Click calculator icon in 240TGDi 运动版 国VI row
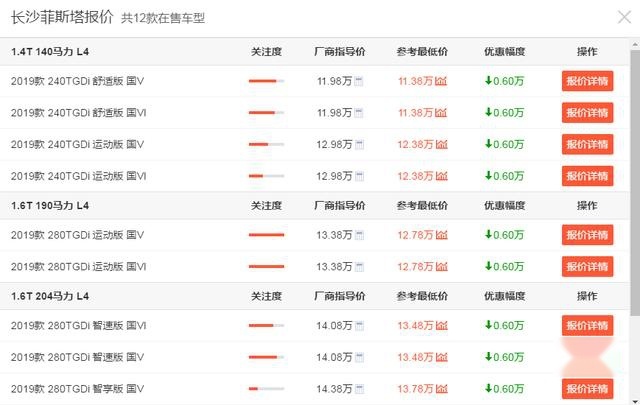Viewport: 640px width, 405px height. click(x=359, y=176)
